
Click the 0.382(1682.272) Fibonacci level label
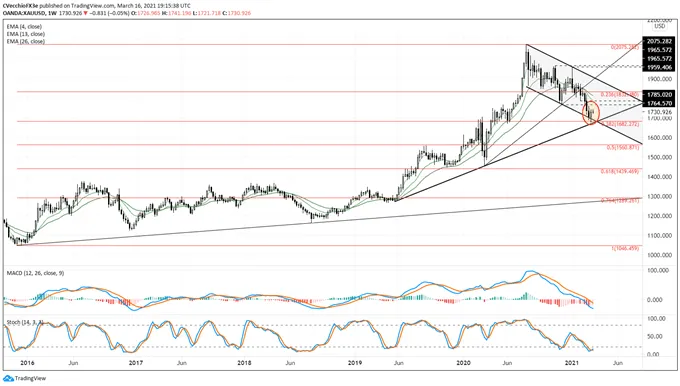click(x=620, y=124)
